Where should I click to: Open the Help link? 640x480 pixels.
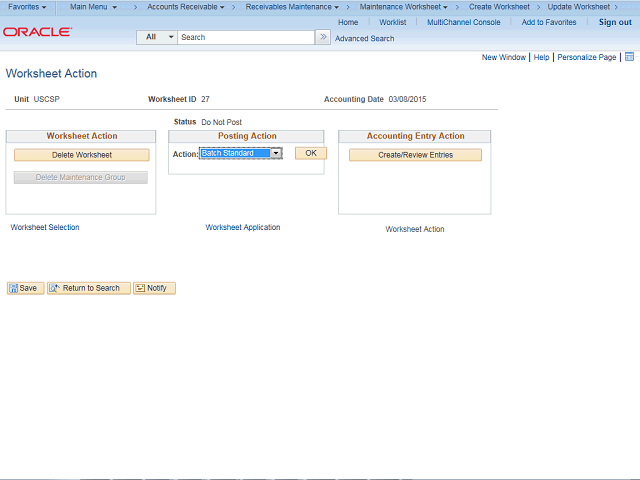pos(541,57)
